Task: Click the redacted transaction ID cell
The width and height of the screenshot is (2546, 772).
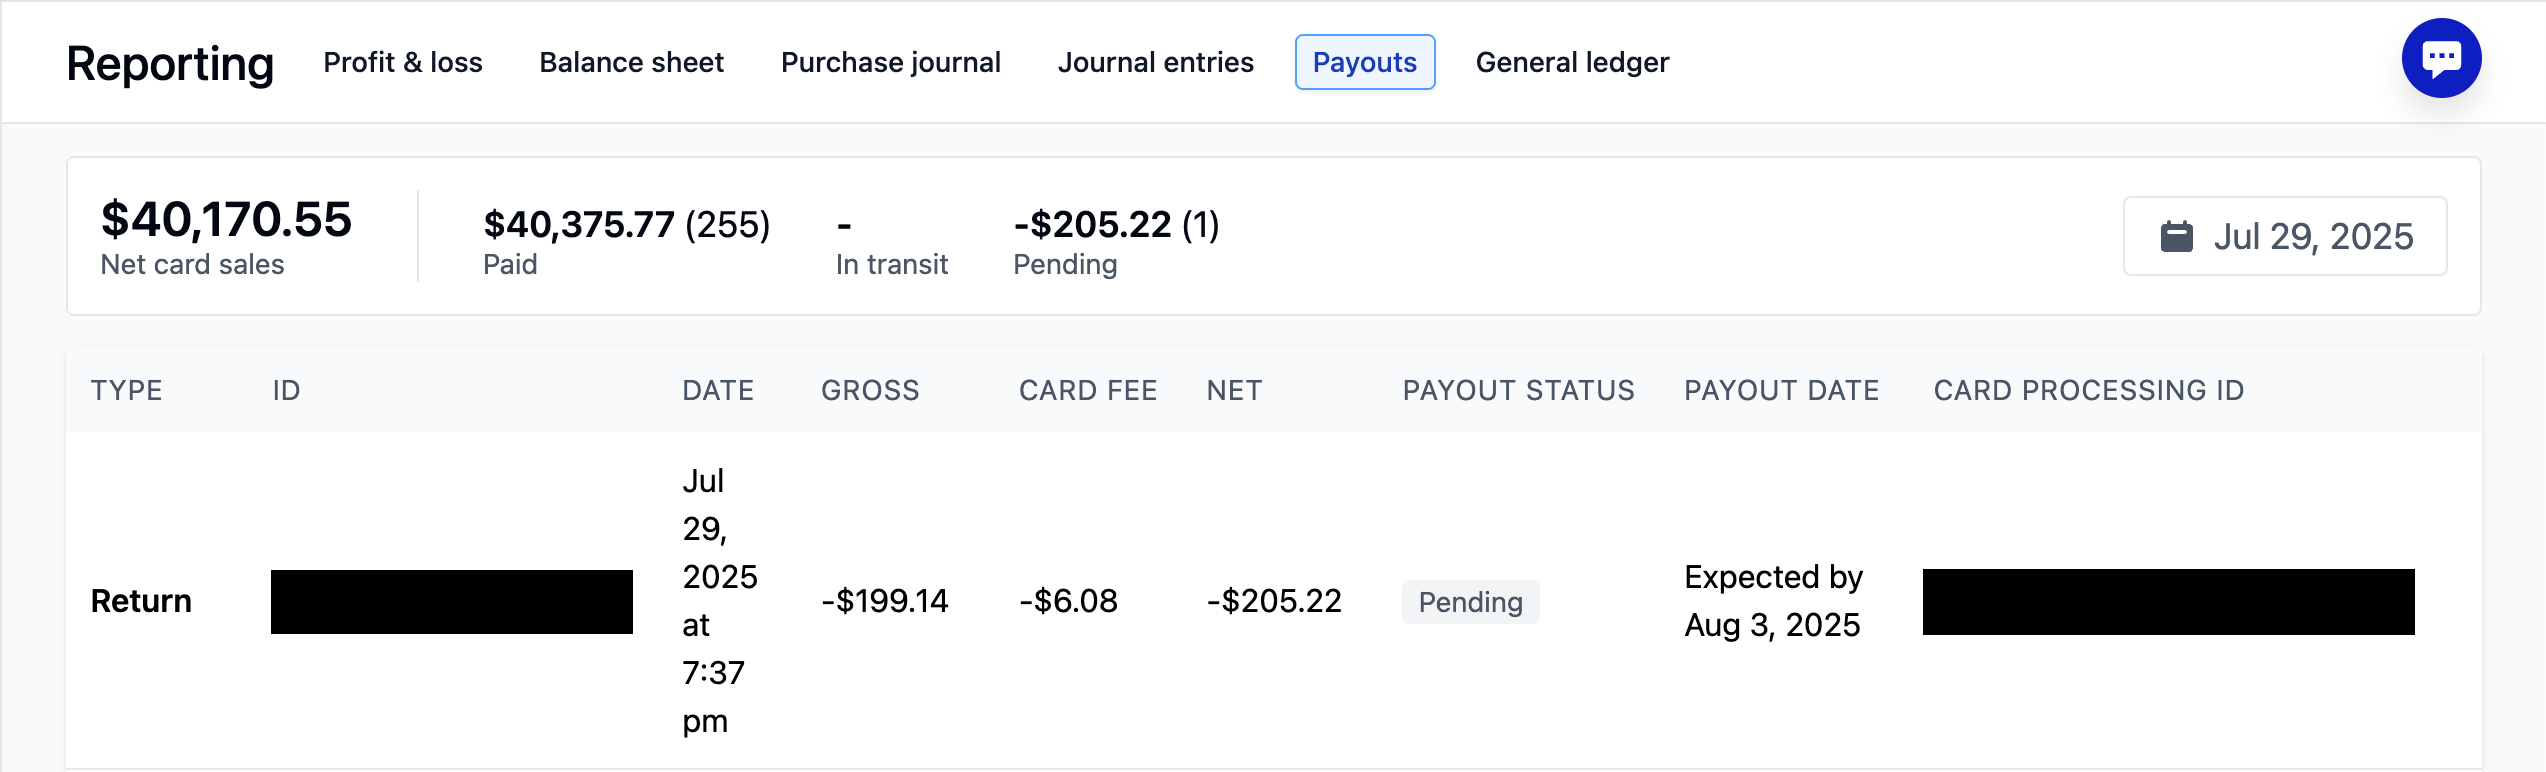Action: 451,602
